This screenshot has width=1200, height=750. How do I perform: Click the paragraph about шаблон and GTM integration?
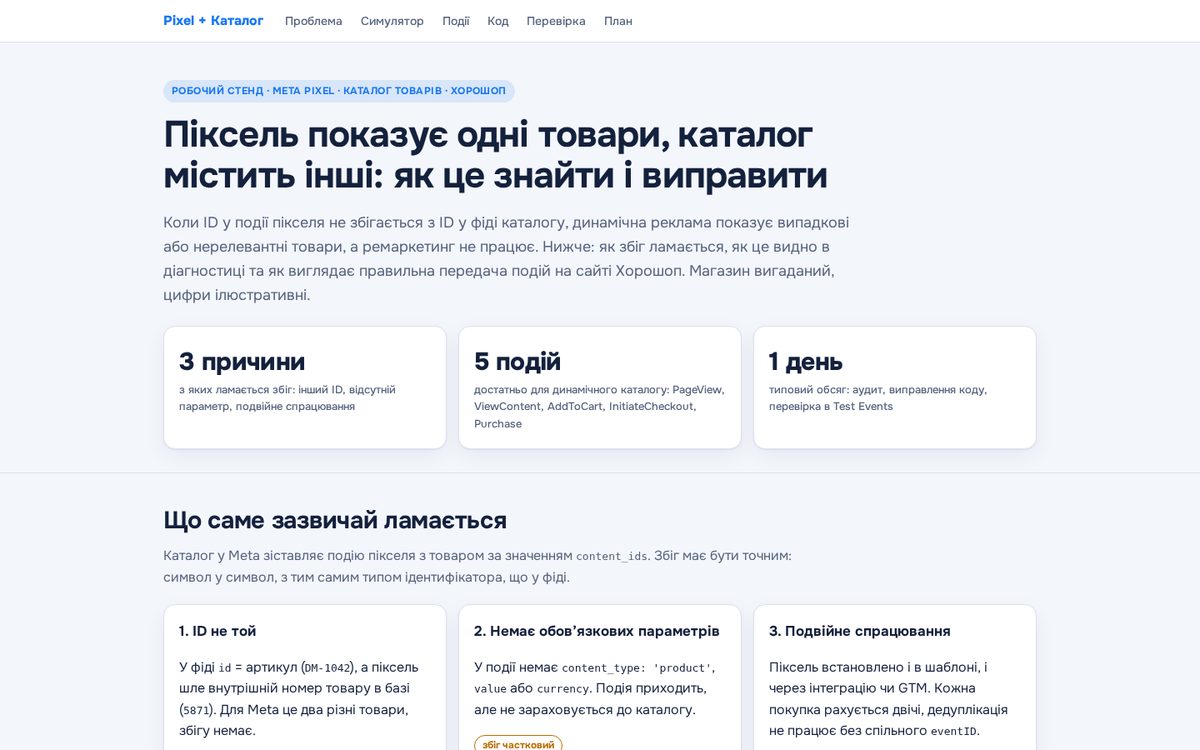tap(888, 699)
